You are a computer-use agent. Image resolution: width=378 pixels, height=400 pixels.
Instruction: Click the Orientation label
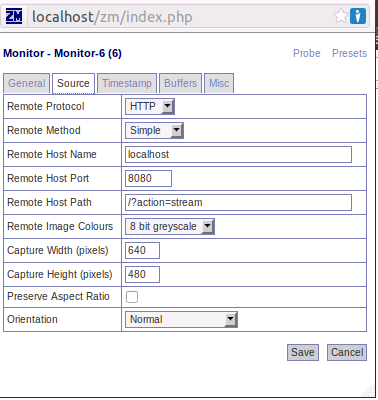click(32, 319)
